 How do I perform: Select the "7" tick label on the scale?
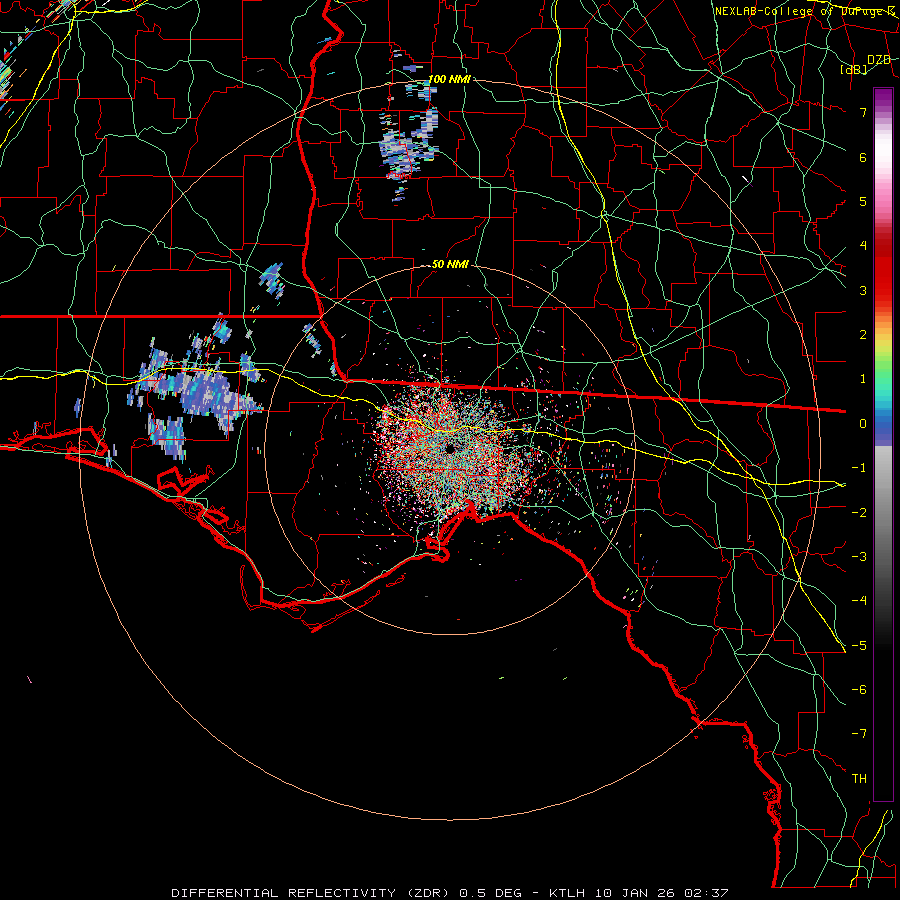pos(863,112)
